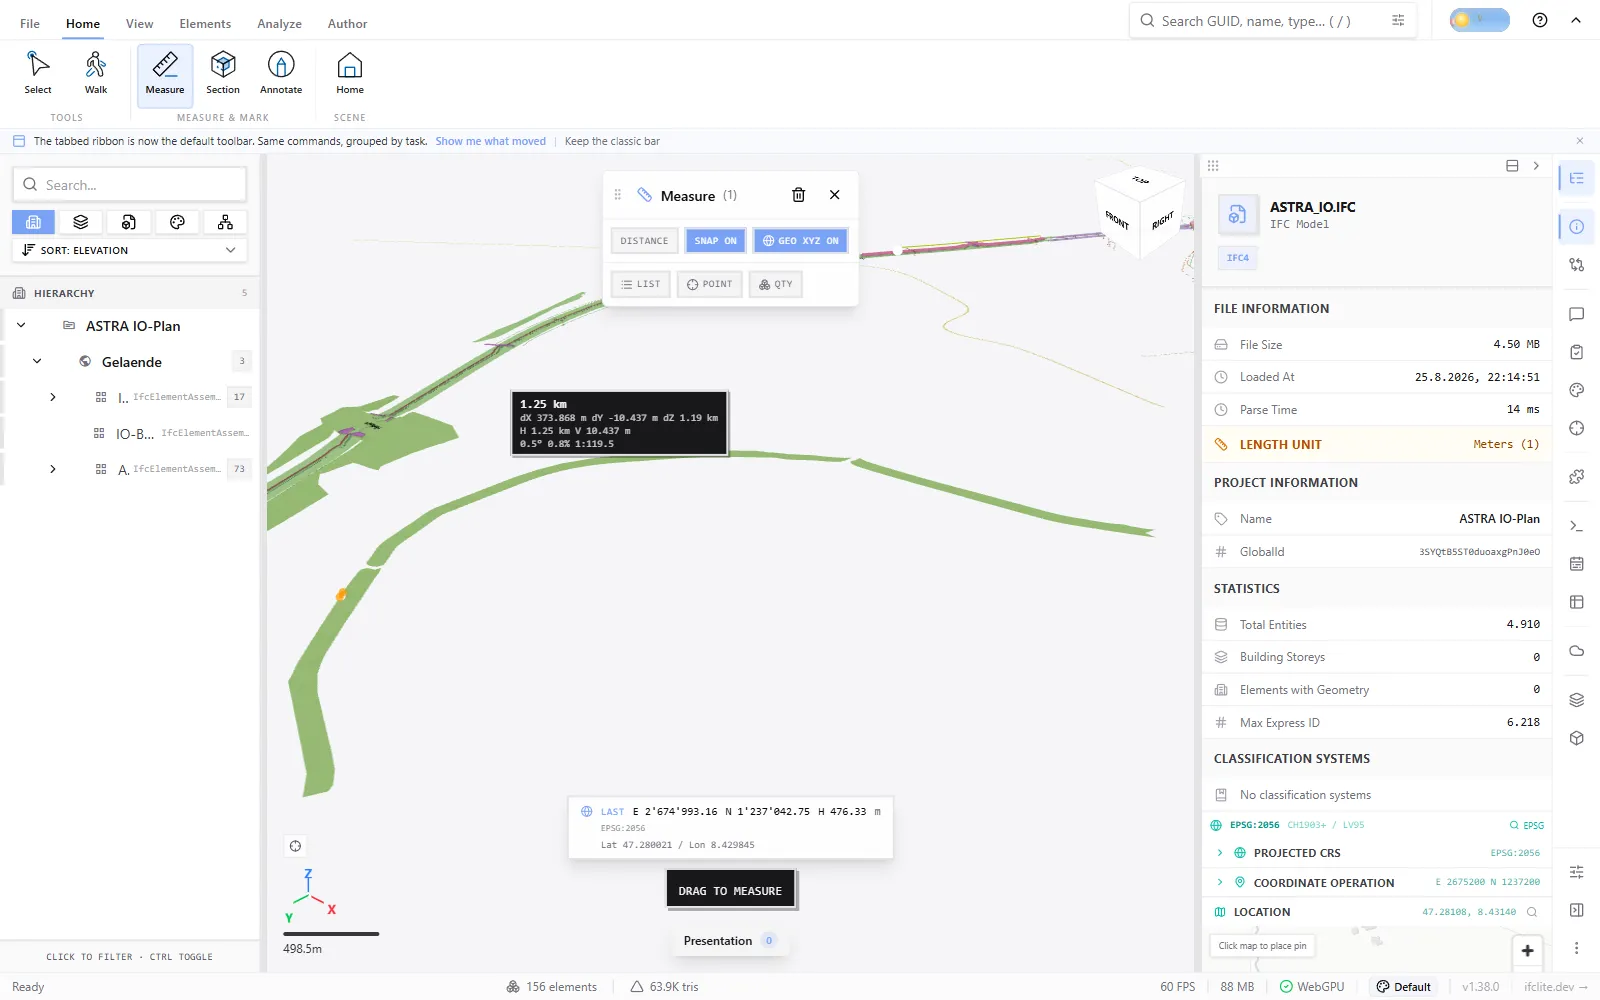The image size is (1600, 1000).
Task: Activate the Select tool in ribbon
Action: pyautogui.click(x=38, y=73)
